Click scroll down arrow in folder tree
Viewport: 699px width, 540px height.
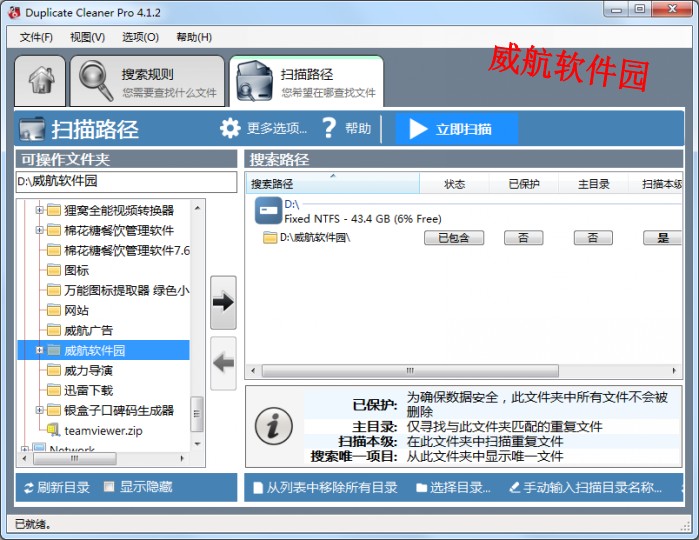click(197, 444)
